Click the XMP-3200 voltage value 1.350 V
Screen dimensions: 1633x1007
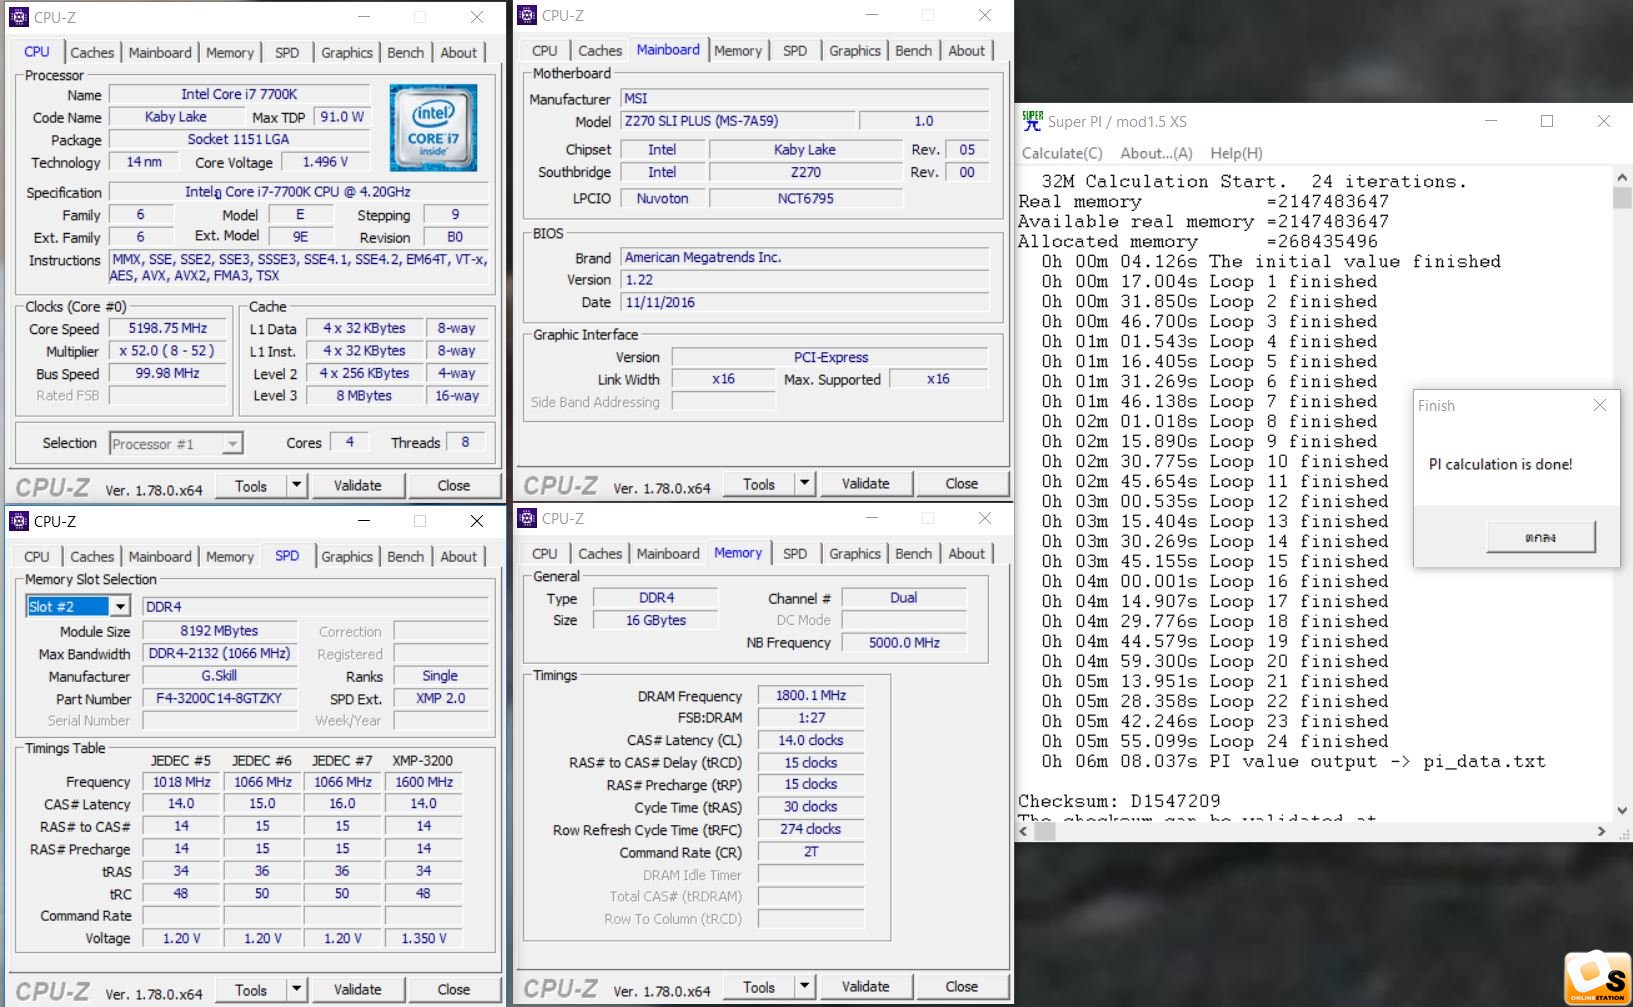423,938
